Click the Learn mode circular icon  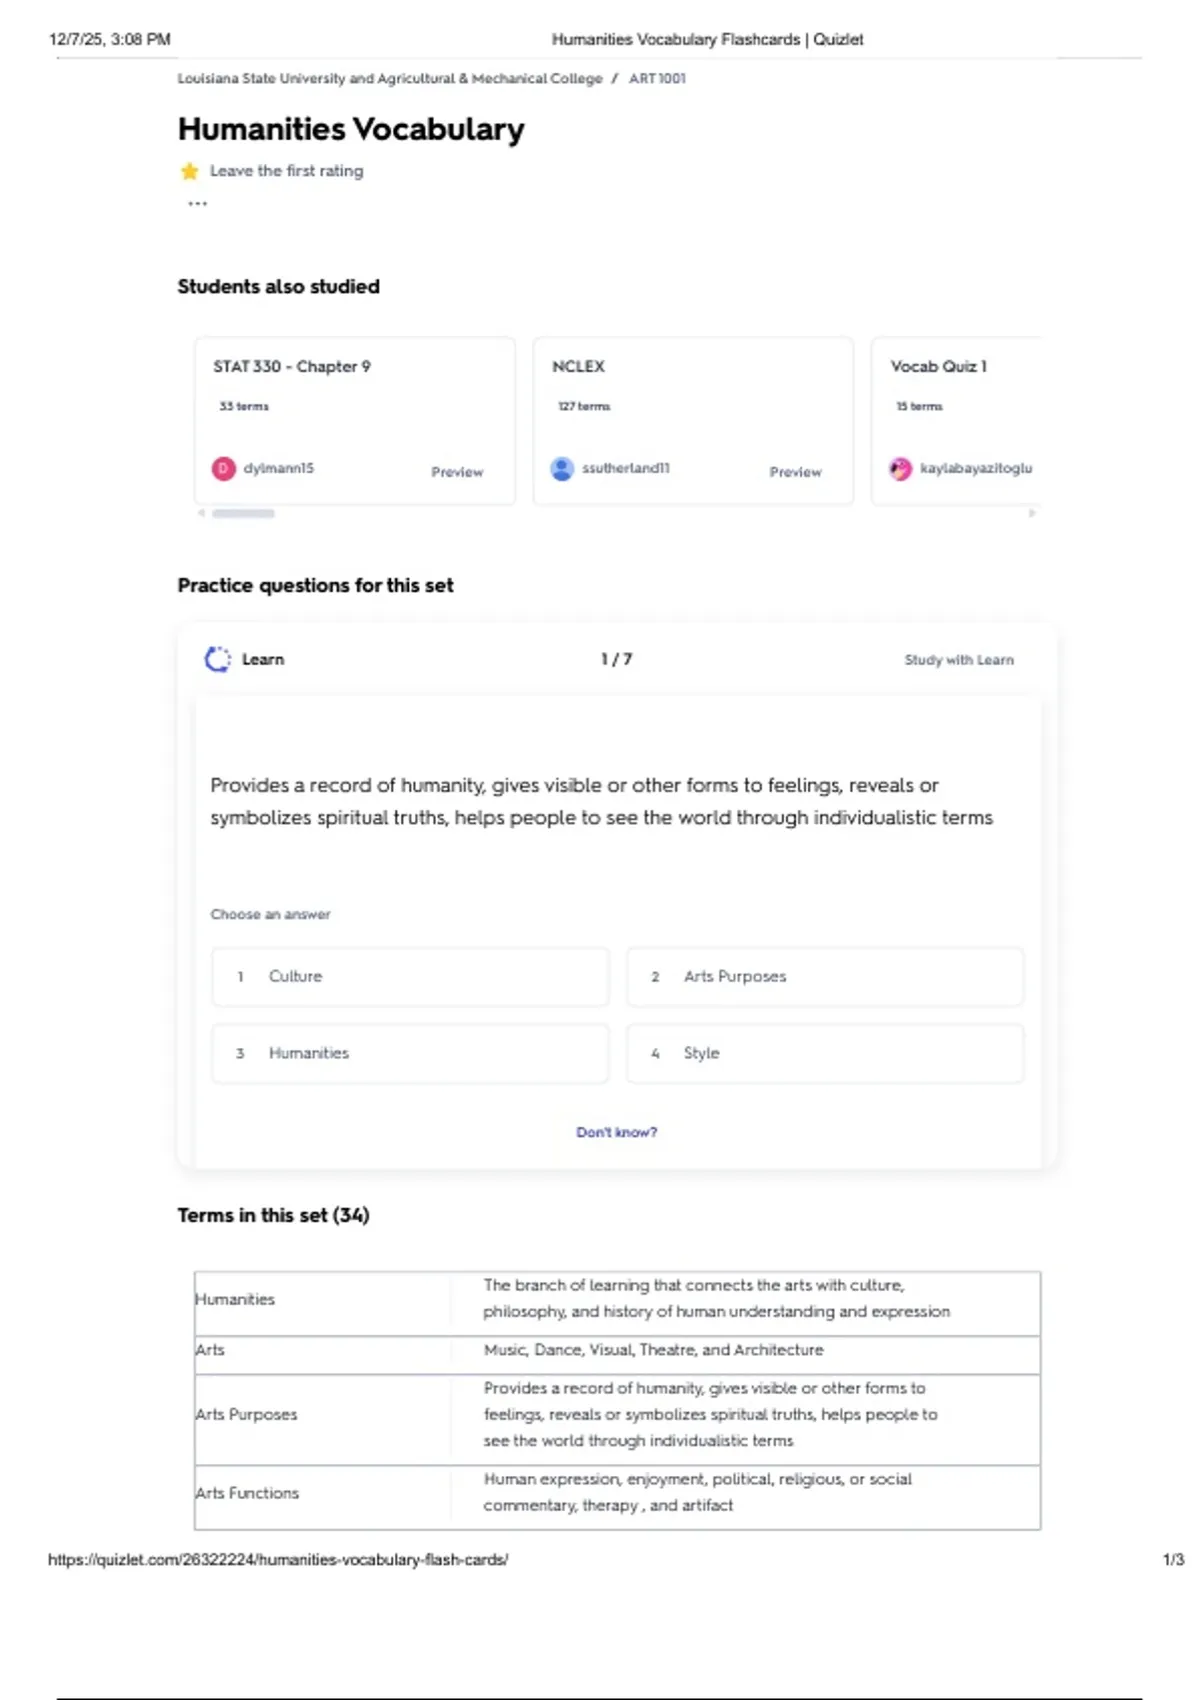pyautogui.click(x=217, y=659)
